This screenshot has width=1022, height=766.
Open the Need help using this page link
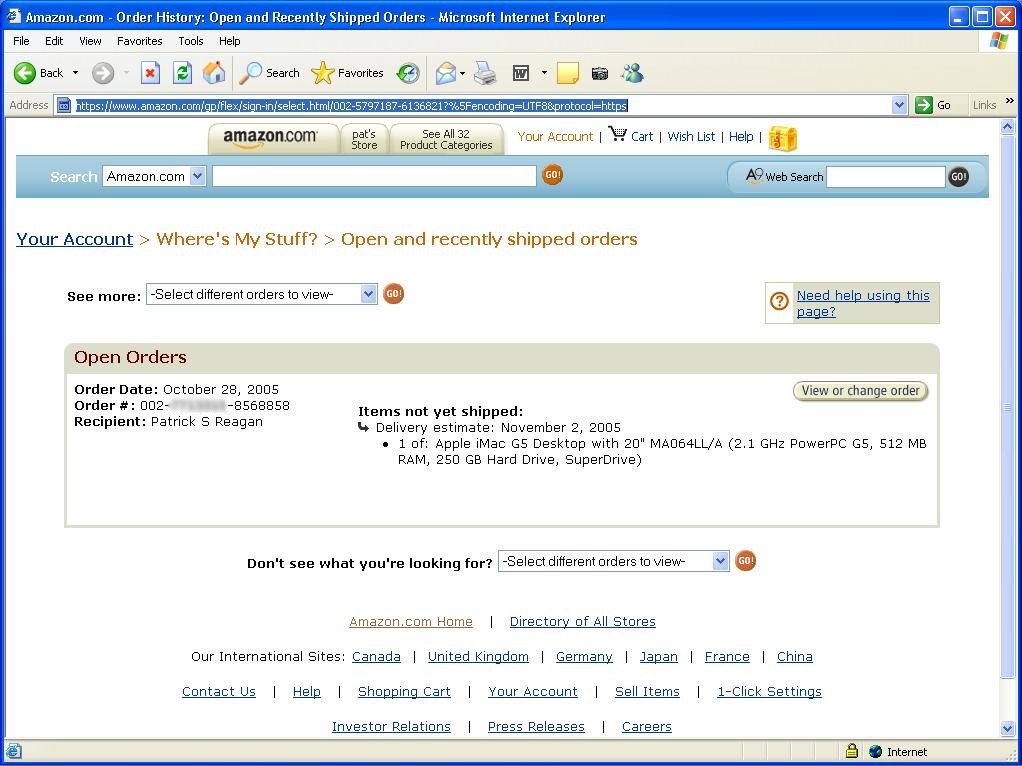point(863,303)
